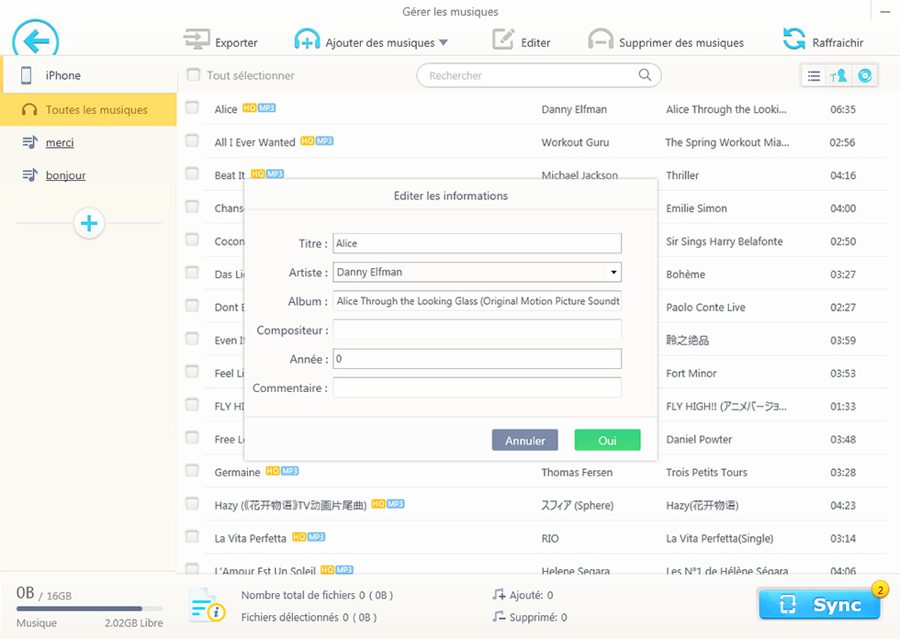This screenshot has width=900, height=639.
Task: Open the merci playlist
Action: pos(60,143)
